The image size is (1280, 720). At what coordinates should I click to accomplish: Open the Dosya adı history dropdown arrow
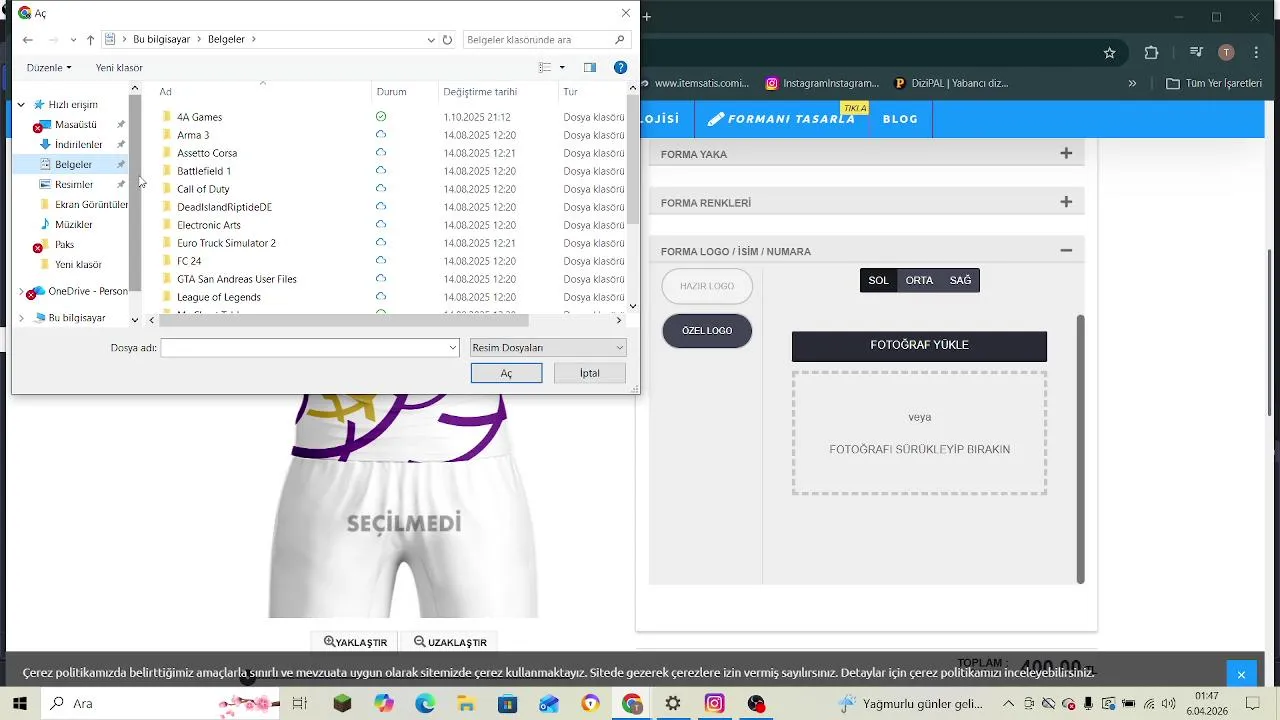point(453,348)
